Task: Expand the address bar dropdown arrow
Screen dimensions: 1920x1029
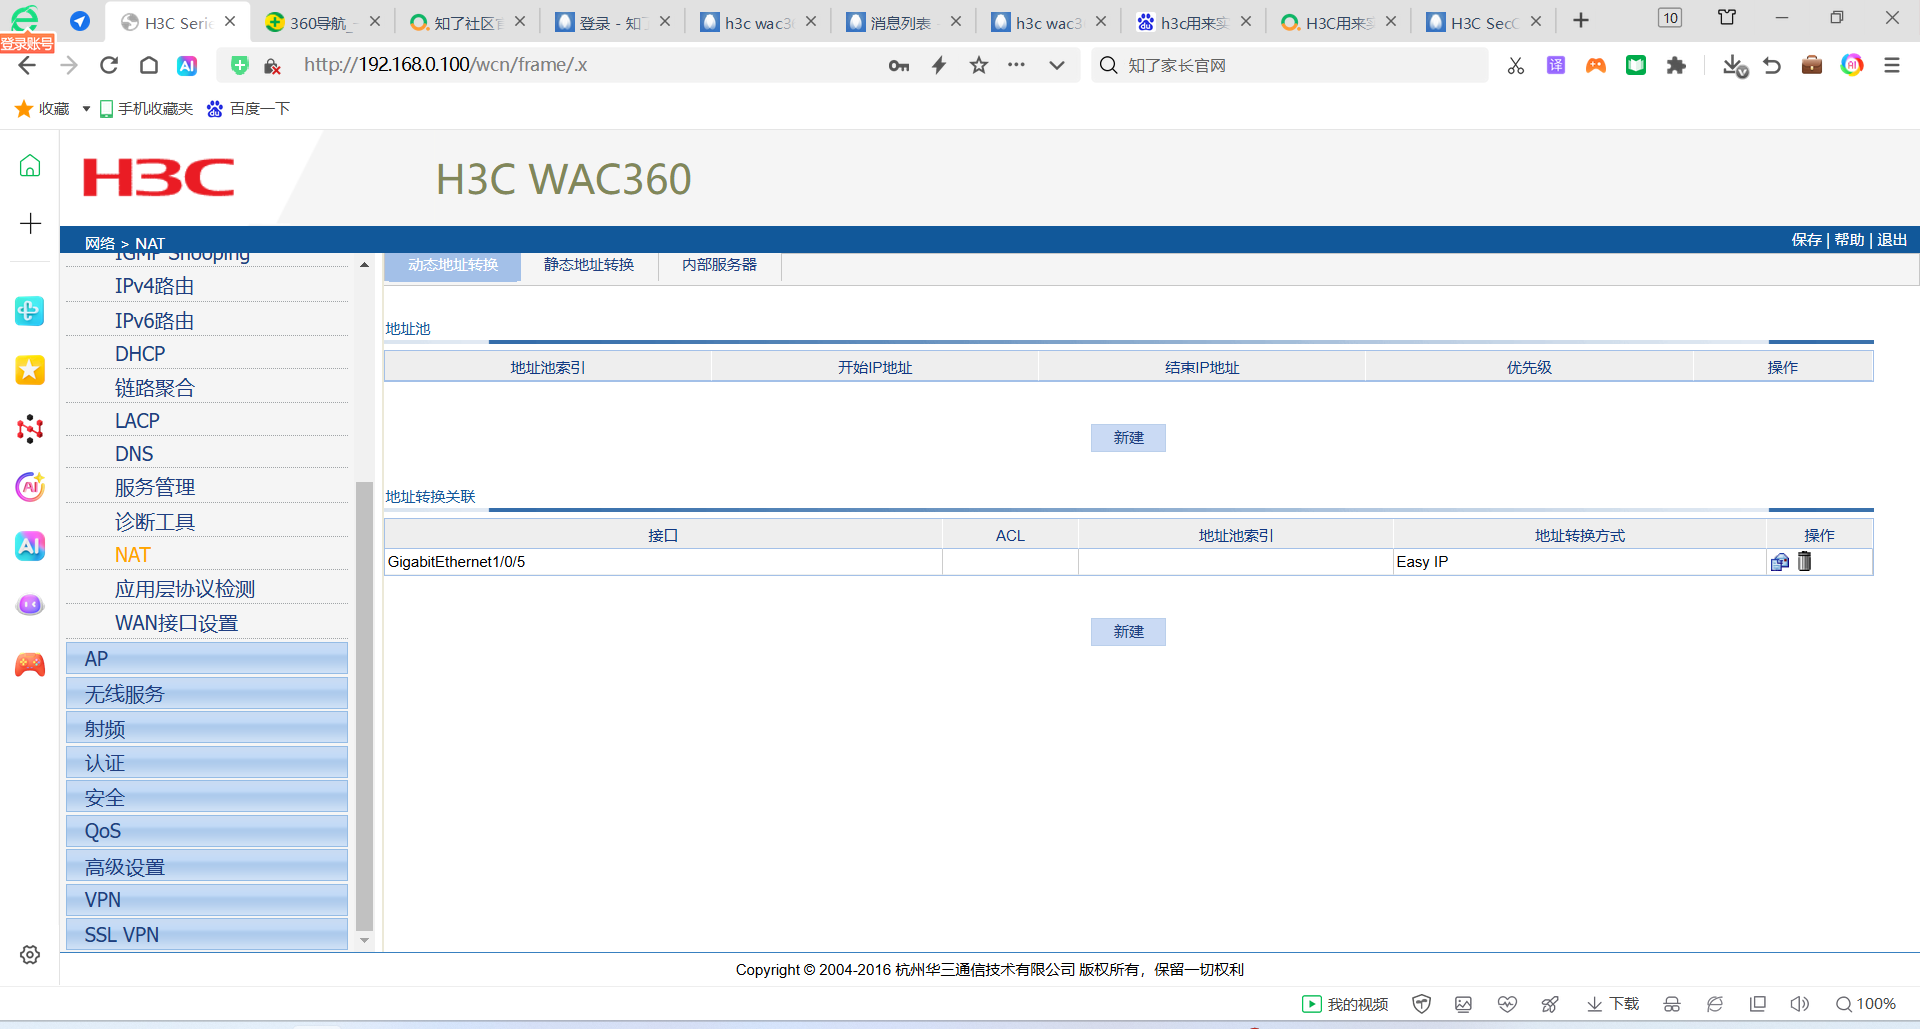Action: [1057, 65]
